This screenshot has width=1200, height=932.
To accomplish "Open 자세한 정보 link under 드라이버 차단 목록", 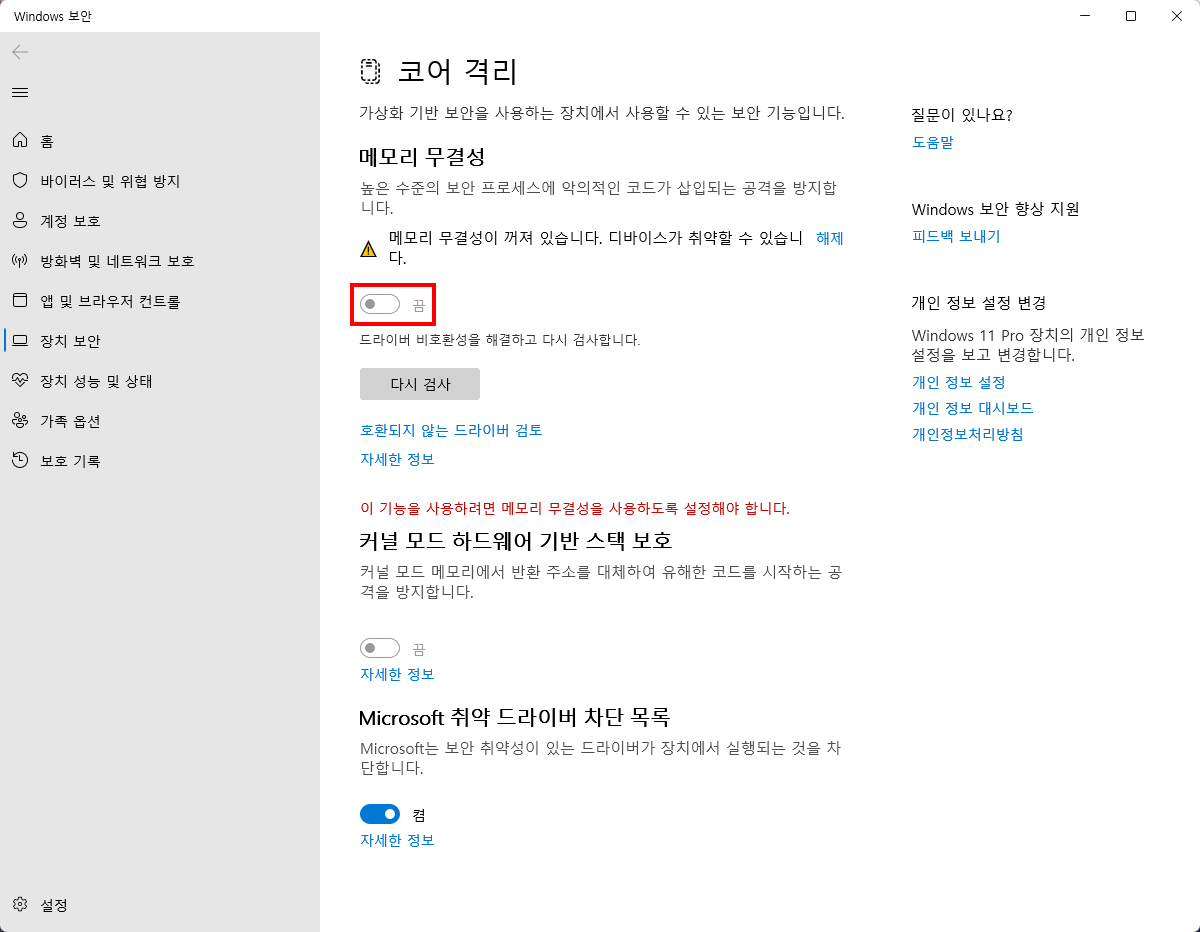I will (397, 840).
